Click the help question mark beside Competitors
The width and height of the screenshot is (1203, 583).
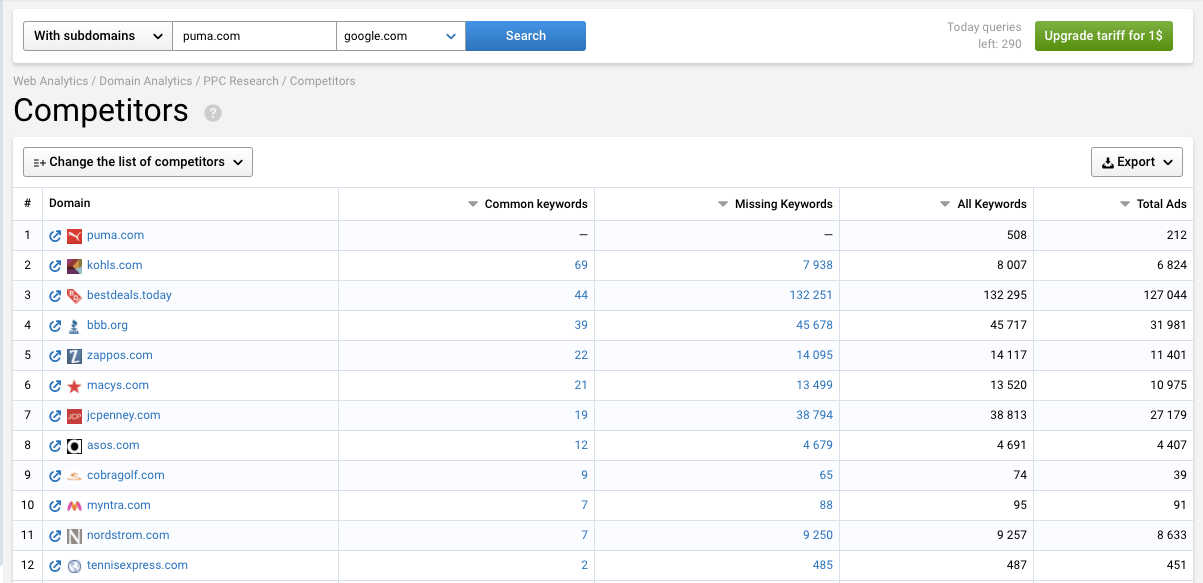(x=213, y=113)
